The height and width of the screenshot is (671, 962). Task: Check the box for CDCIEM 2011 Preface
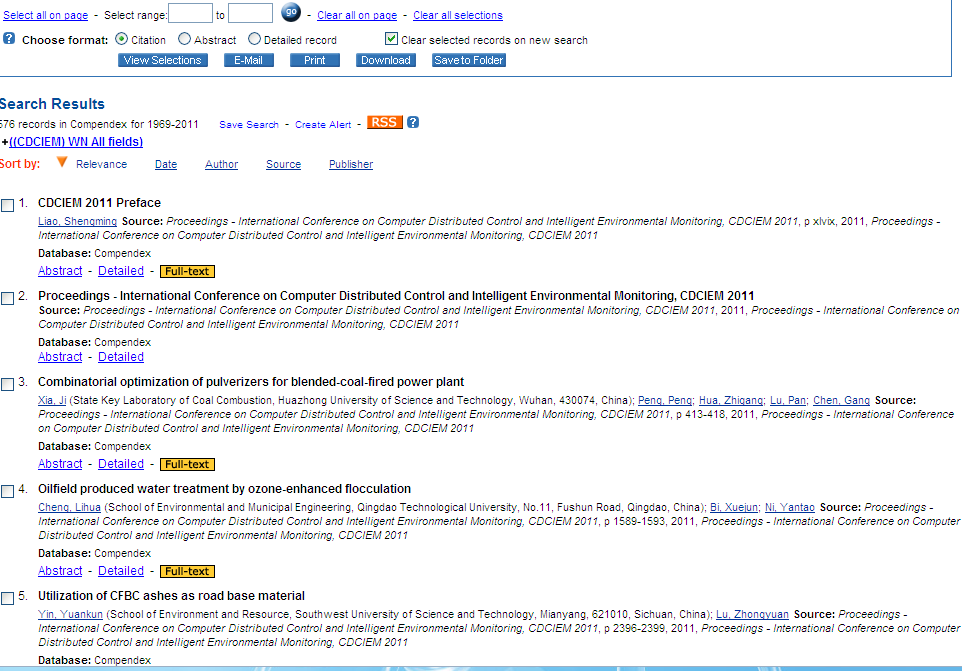[x=7, y=205]
